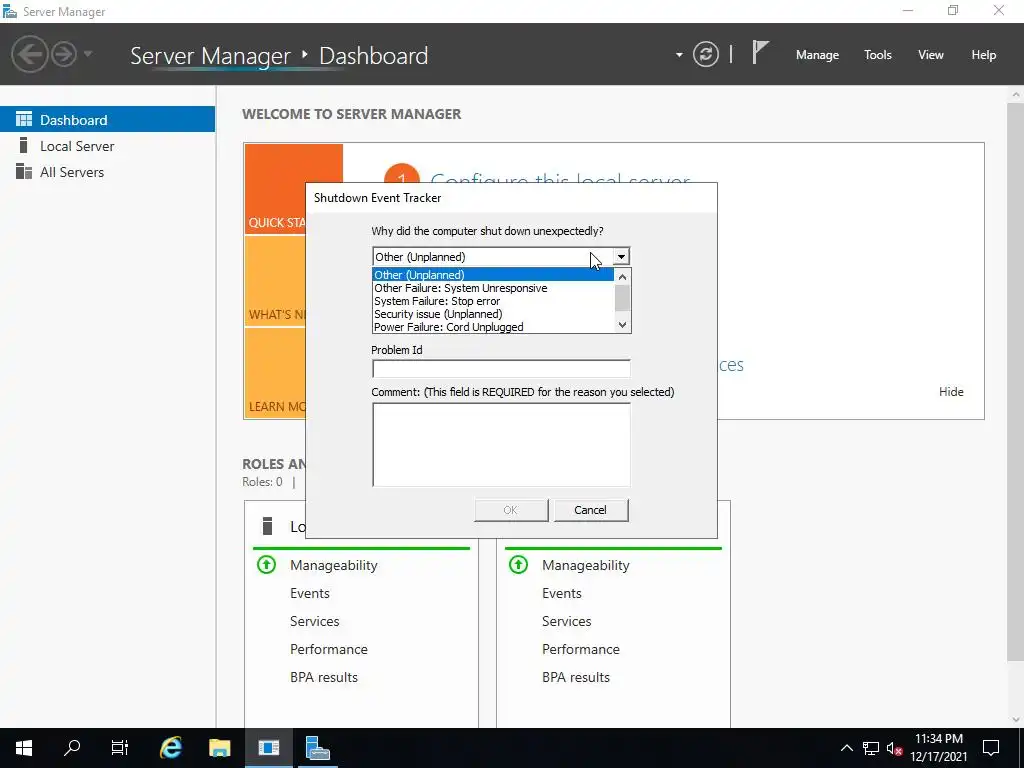1024x768 pixels.
Task: Click green status icon in left tile
Action: pos(266,564)
